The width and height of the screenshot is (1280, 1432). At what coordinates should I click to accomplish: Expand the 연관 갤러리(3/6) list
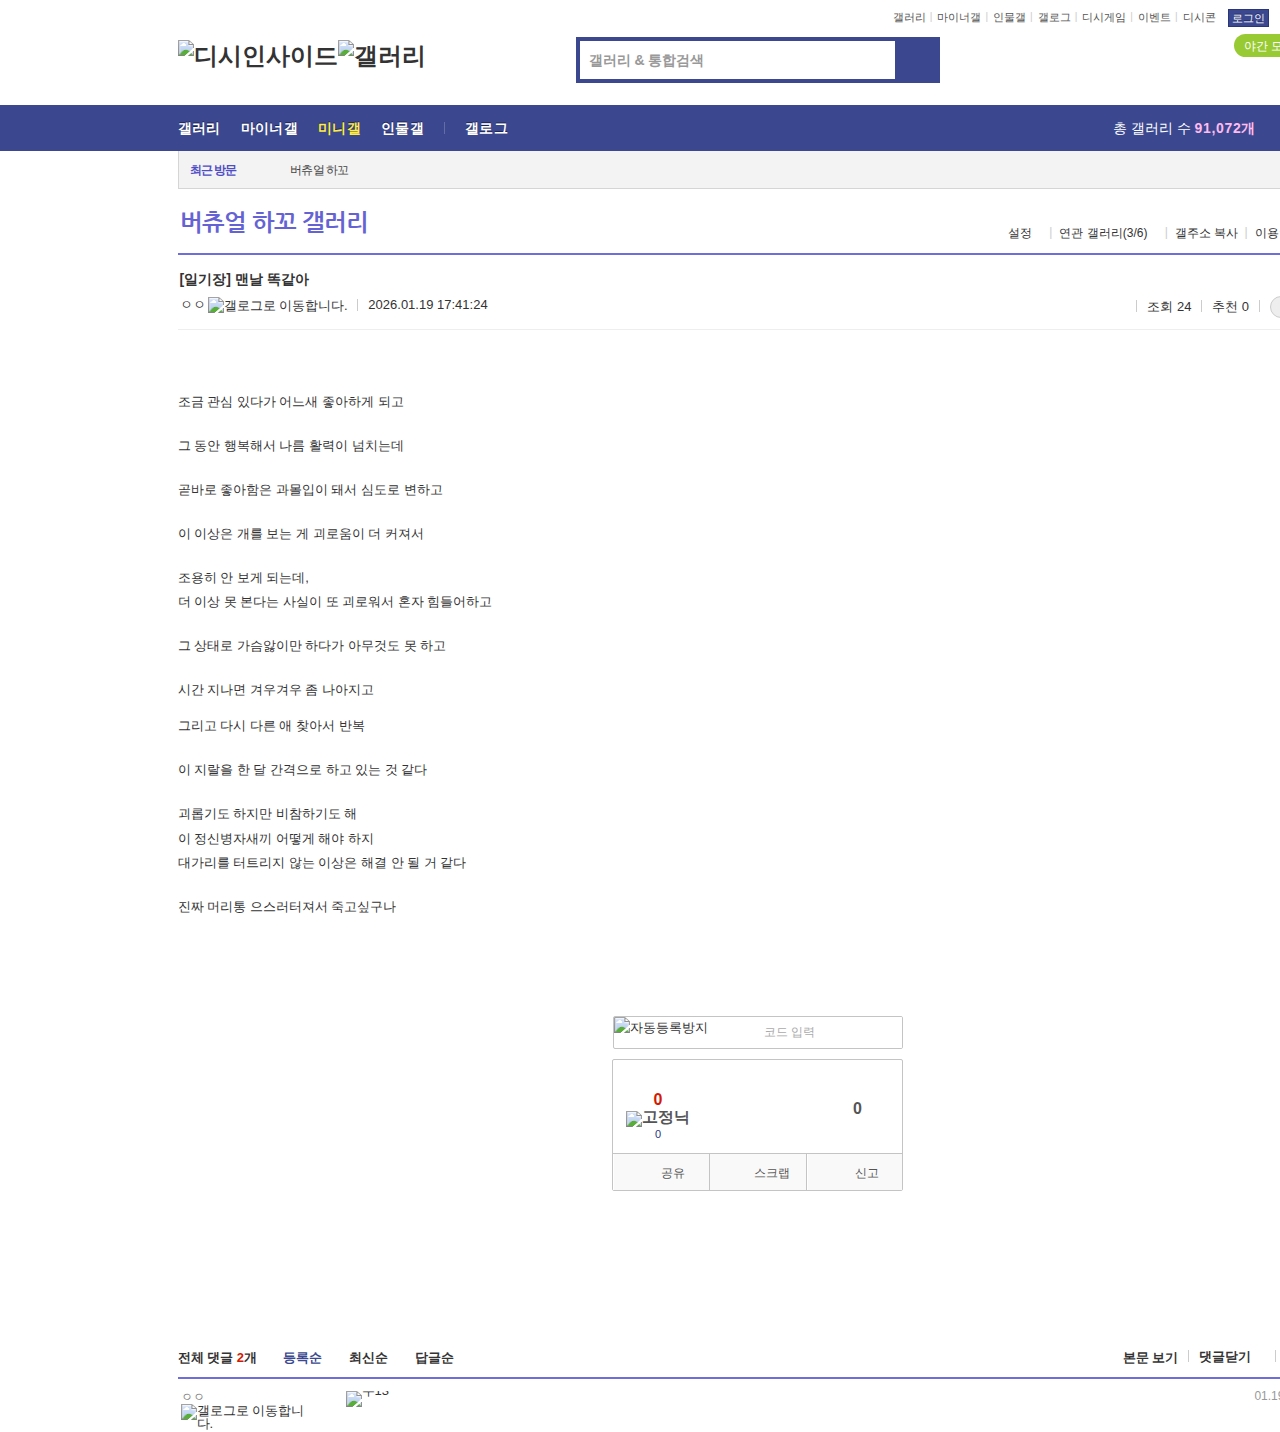point(1102,232)
